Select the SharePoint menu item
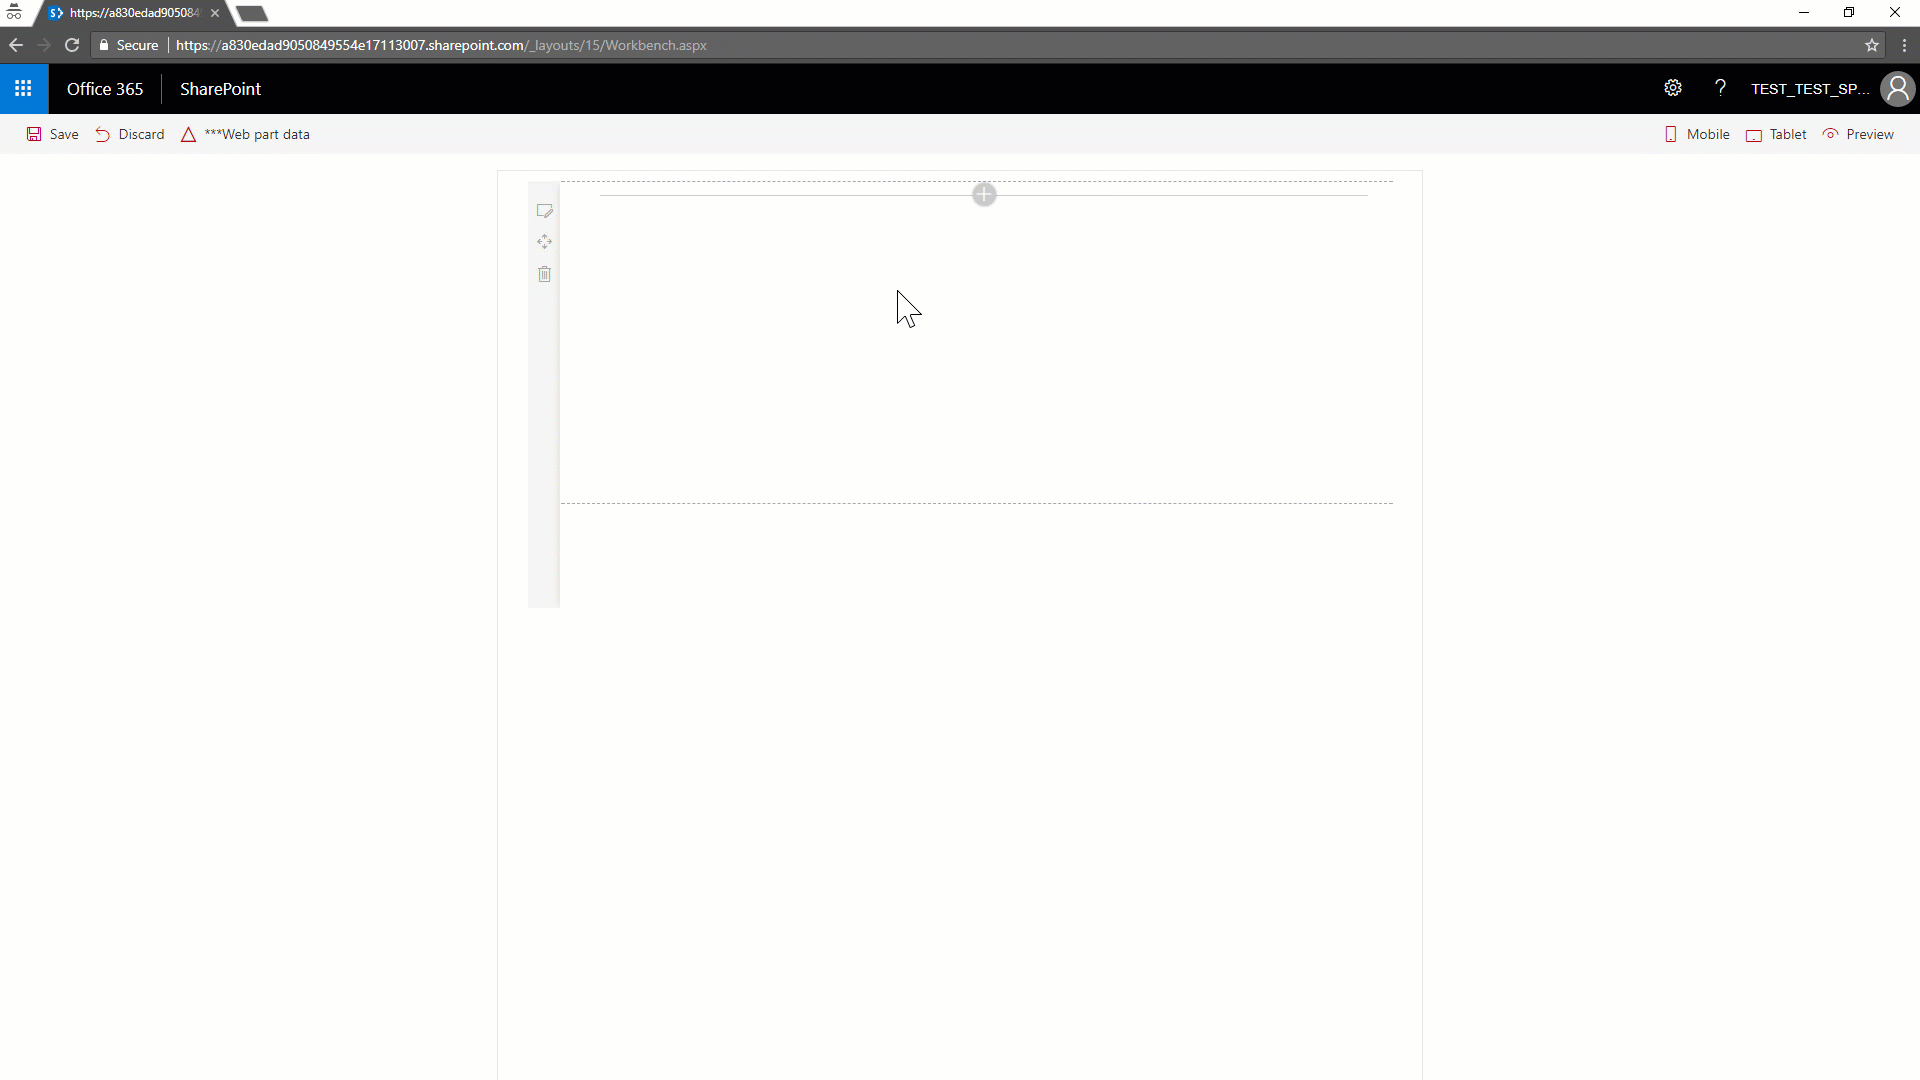Viewport: 1920px width, 1080px height. 220,88
